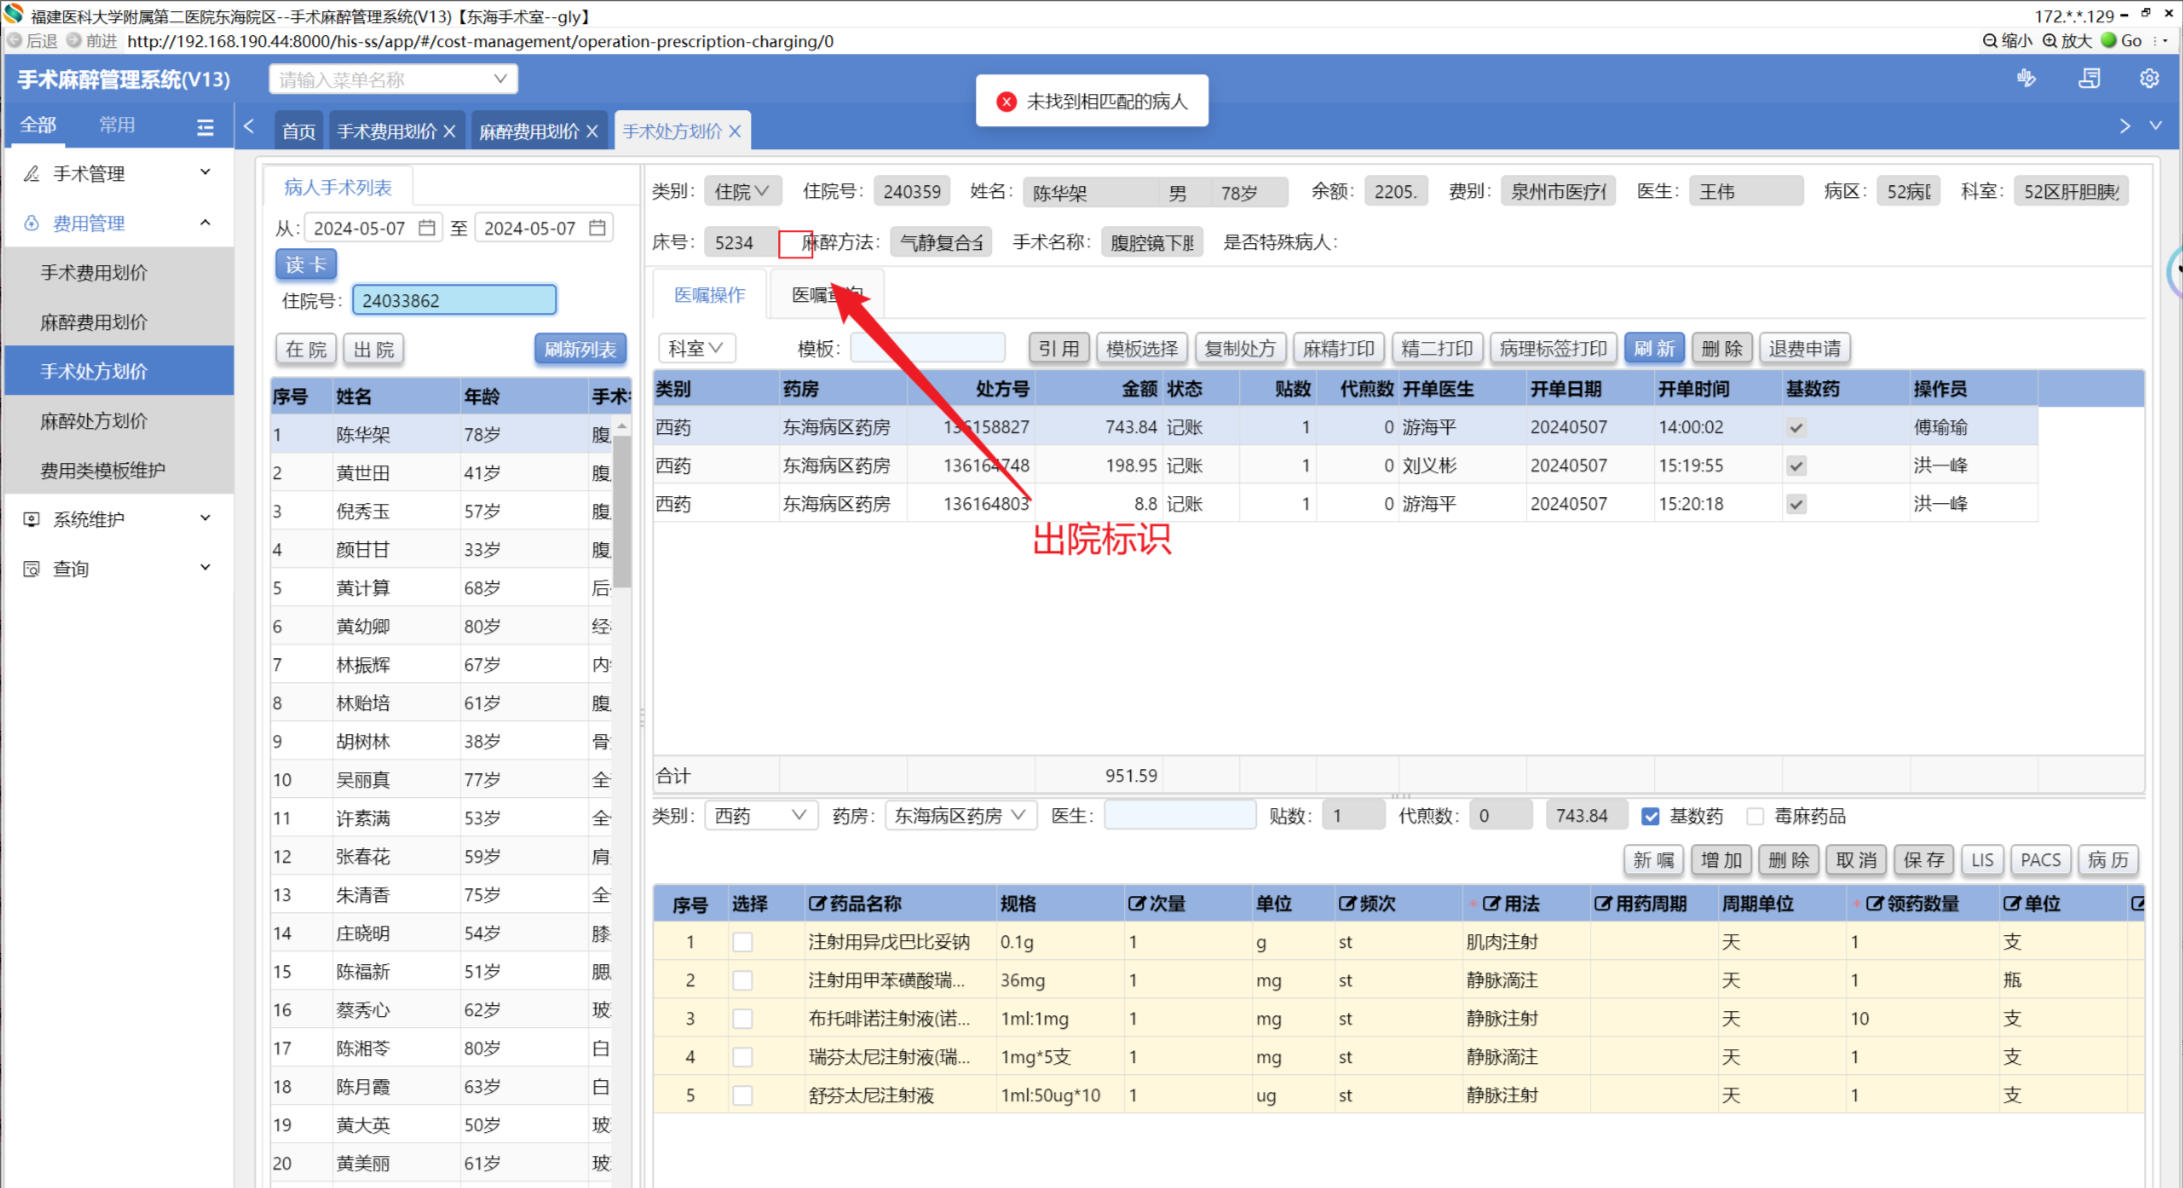Screen dimensions: 2183x1188
Task: Click the tab scroll right arrow
Action: 2124,126
